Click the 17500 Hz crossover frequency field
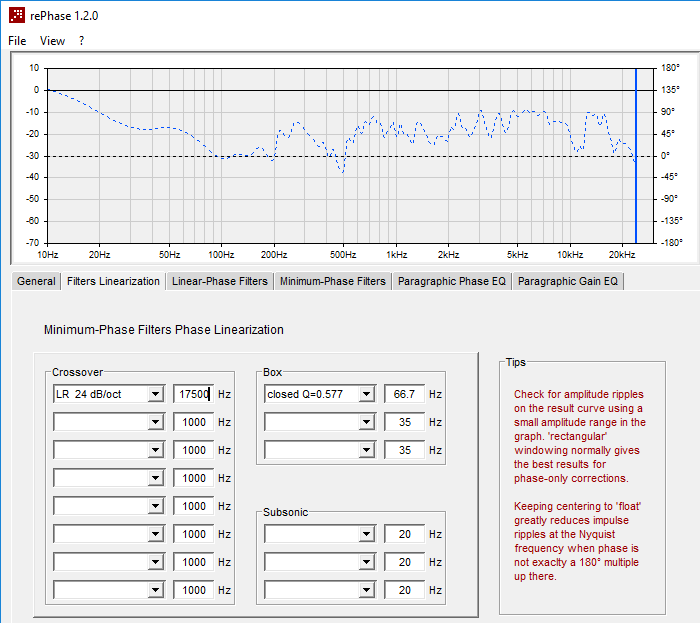This screenshot has height=623, width=700. point(194,394)
